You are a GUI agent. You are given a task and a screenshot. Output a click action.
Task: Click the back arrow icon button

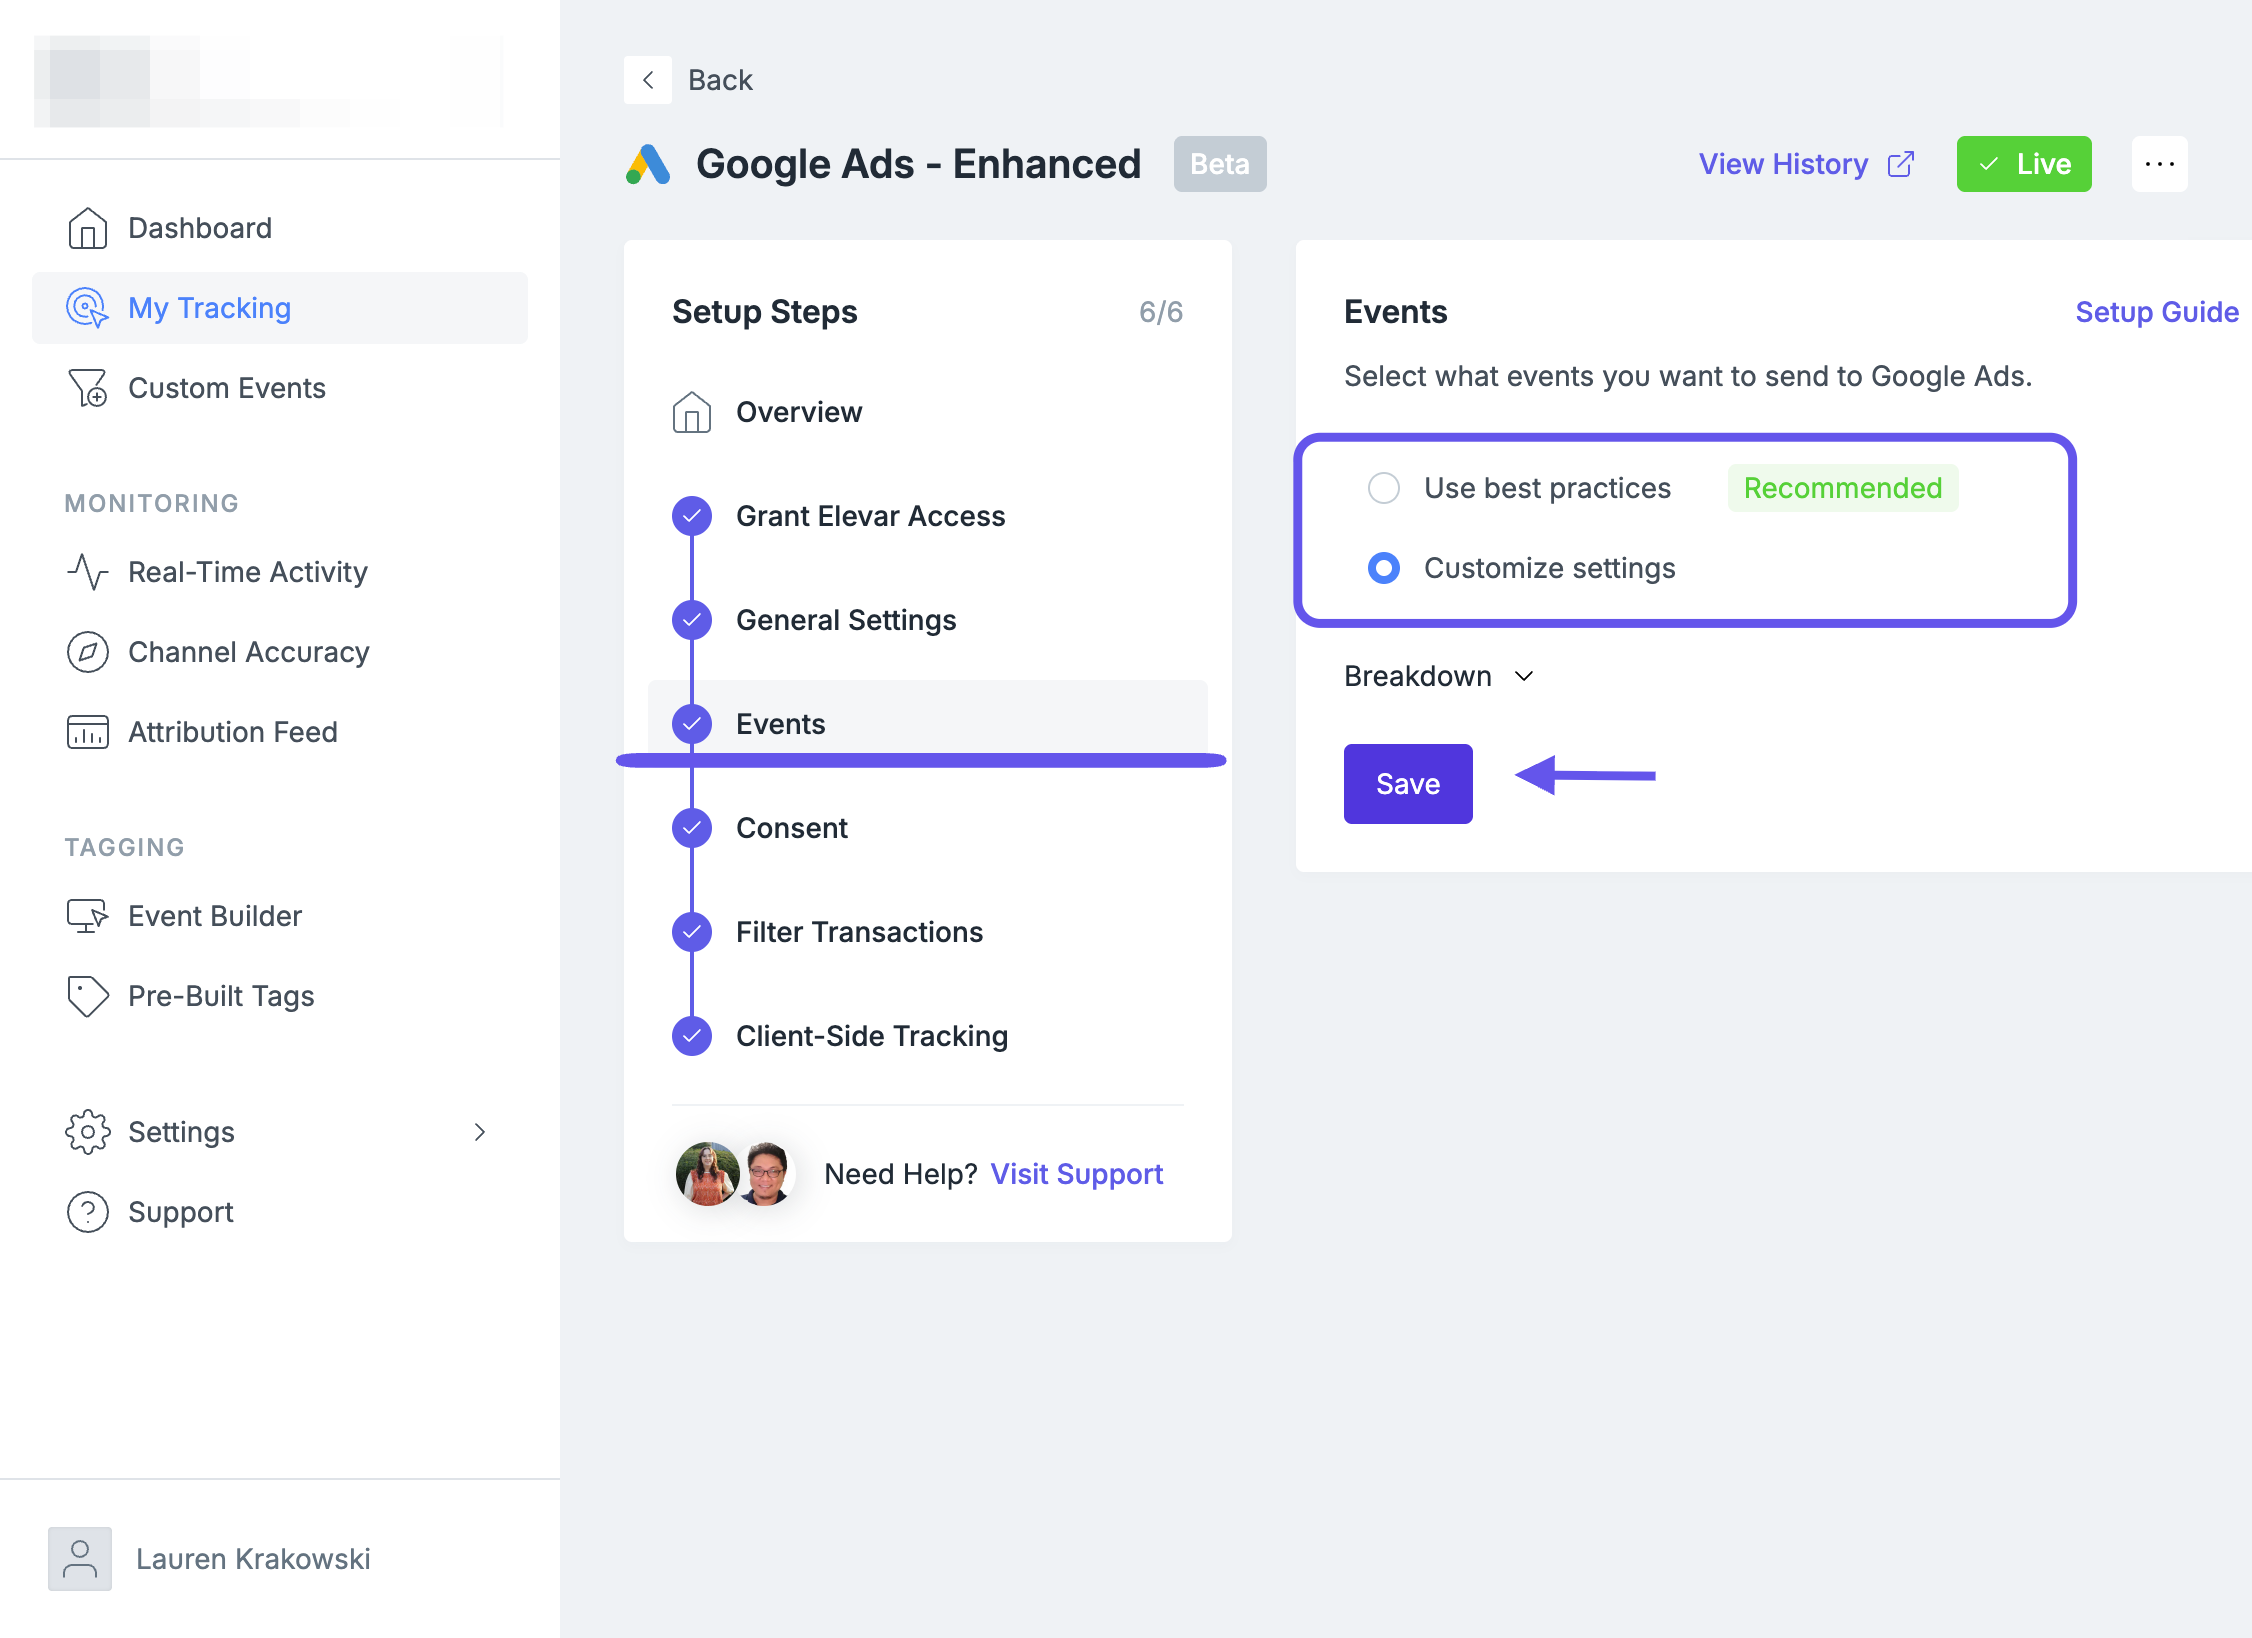click(x=648, y=80)
